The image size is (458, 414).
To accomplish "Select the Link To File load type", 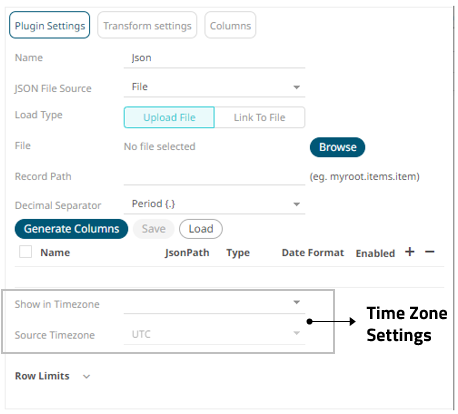I will pos(259,117).
